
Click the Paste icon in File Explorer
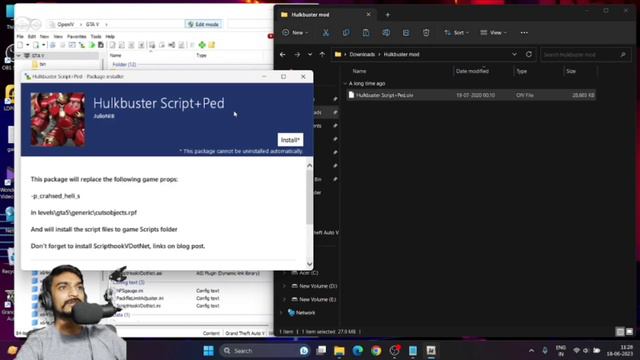366,33
